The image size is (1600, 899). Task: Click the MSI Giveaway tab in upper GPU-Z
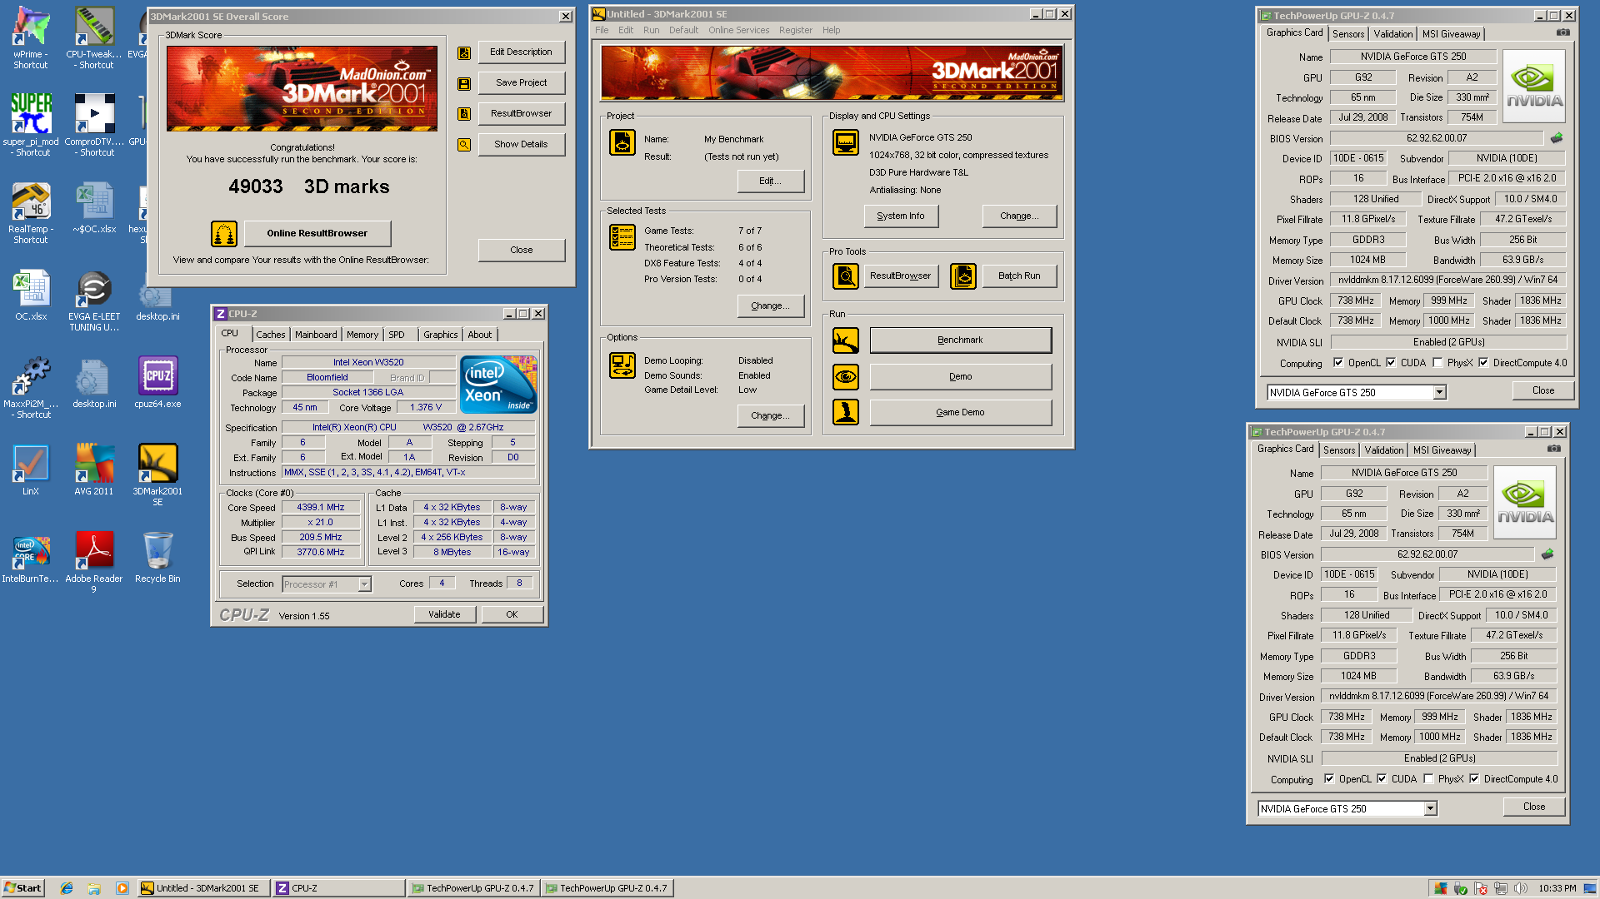1451,34
